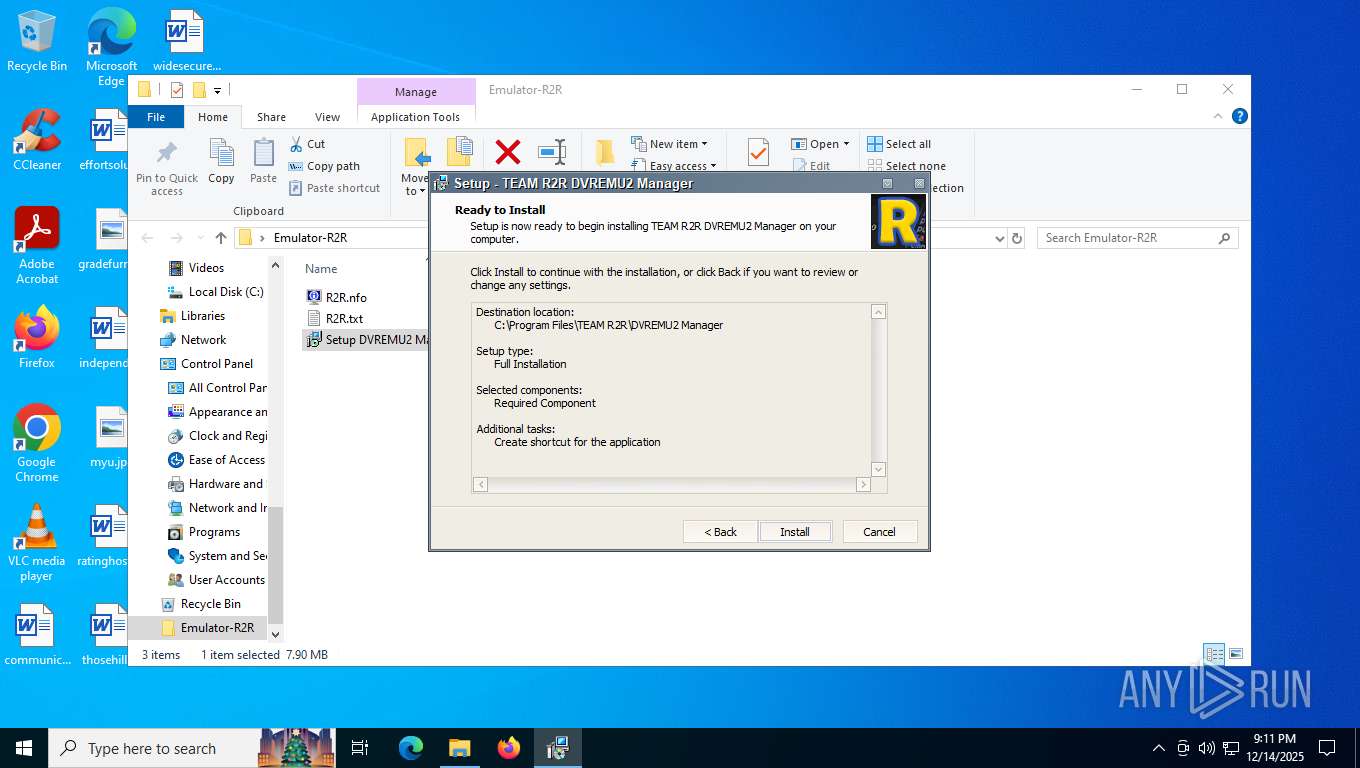
Task: Cancel the DVREMU2 Manager setup
Action: 880,532
